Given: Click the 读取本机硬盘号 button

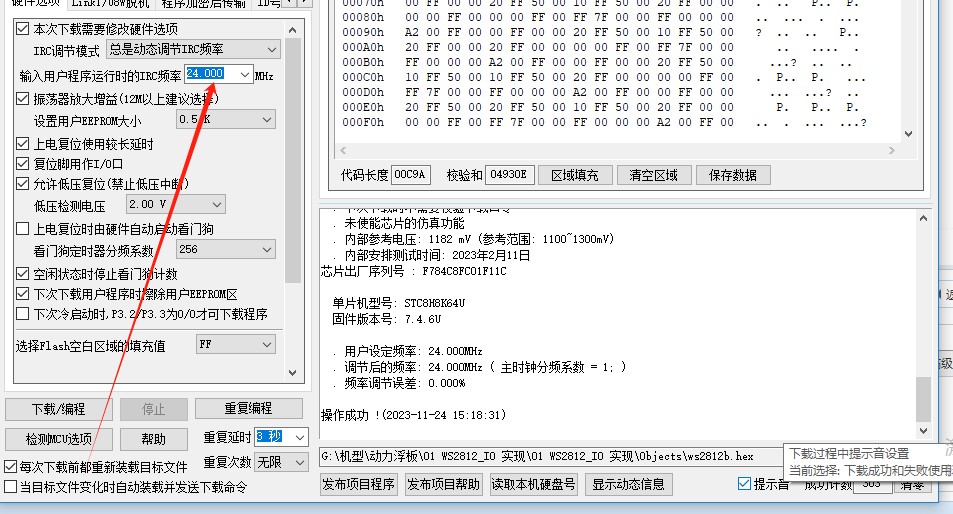Looking at the screenshot, I should [533, 484].
